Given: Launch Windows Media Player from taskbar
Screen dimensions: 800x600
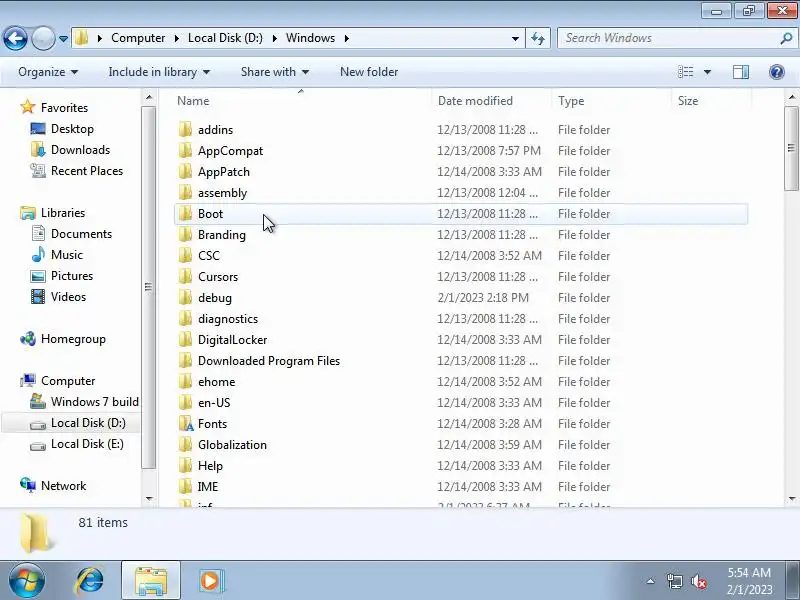Looking at the screenshot, I should (x=210, y=581).
